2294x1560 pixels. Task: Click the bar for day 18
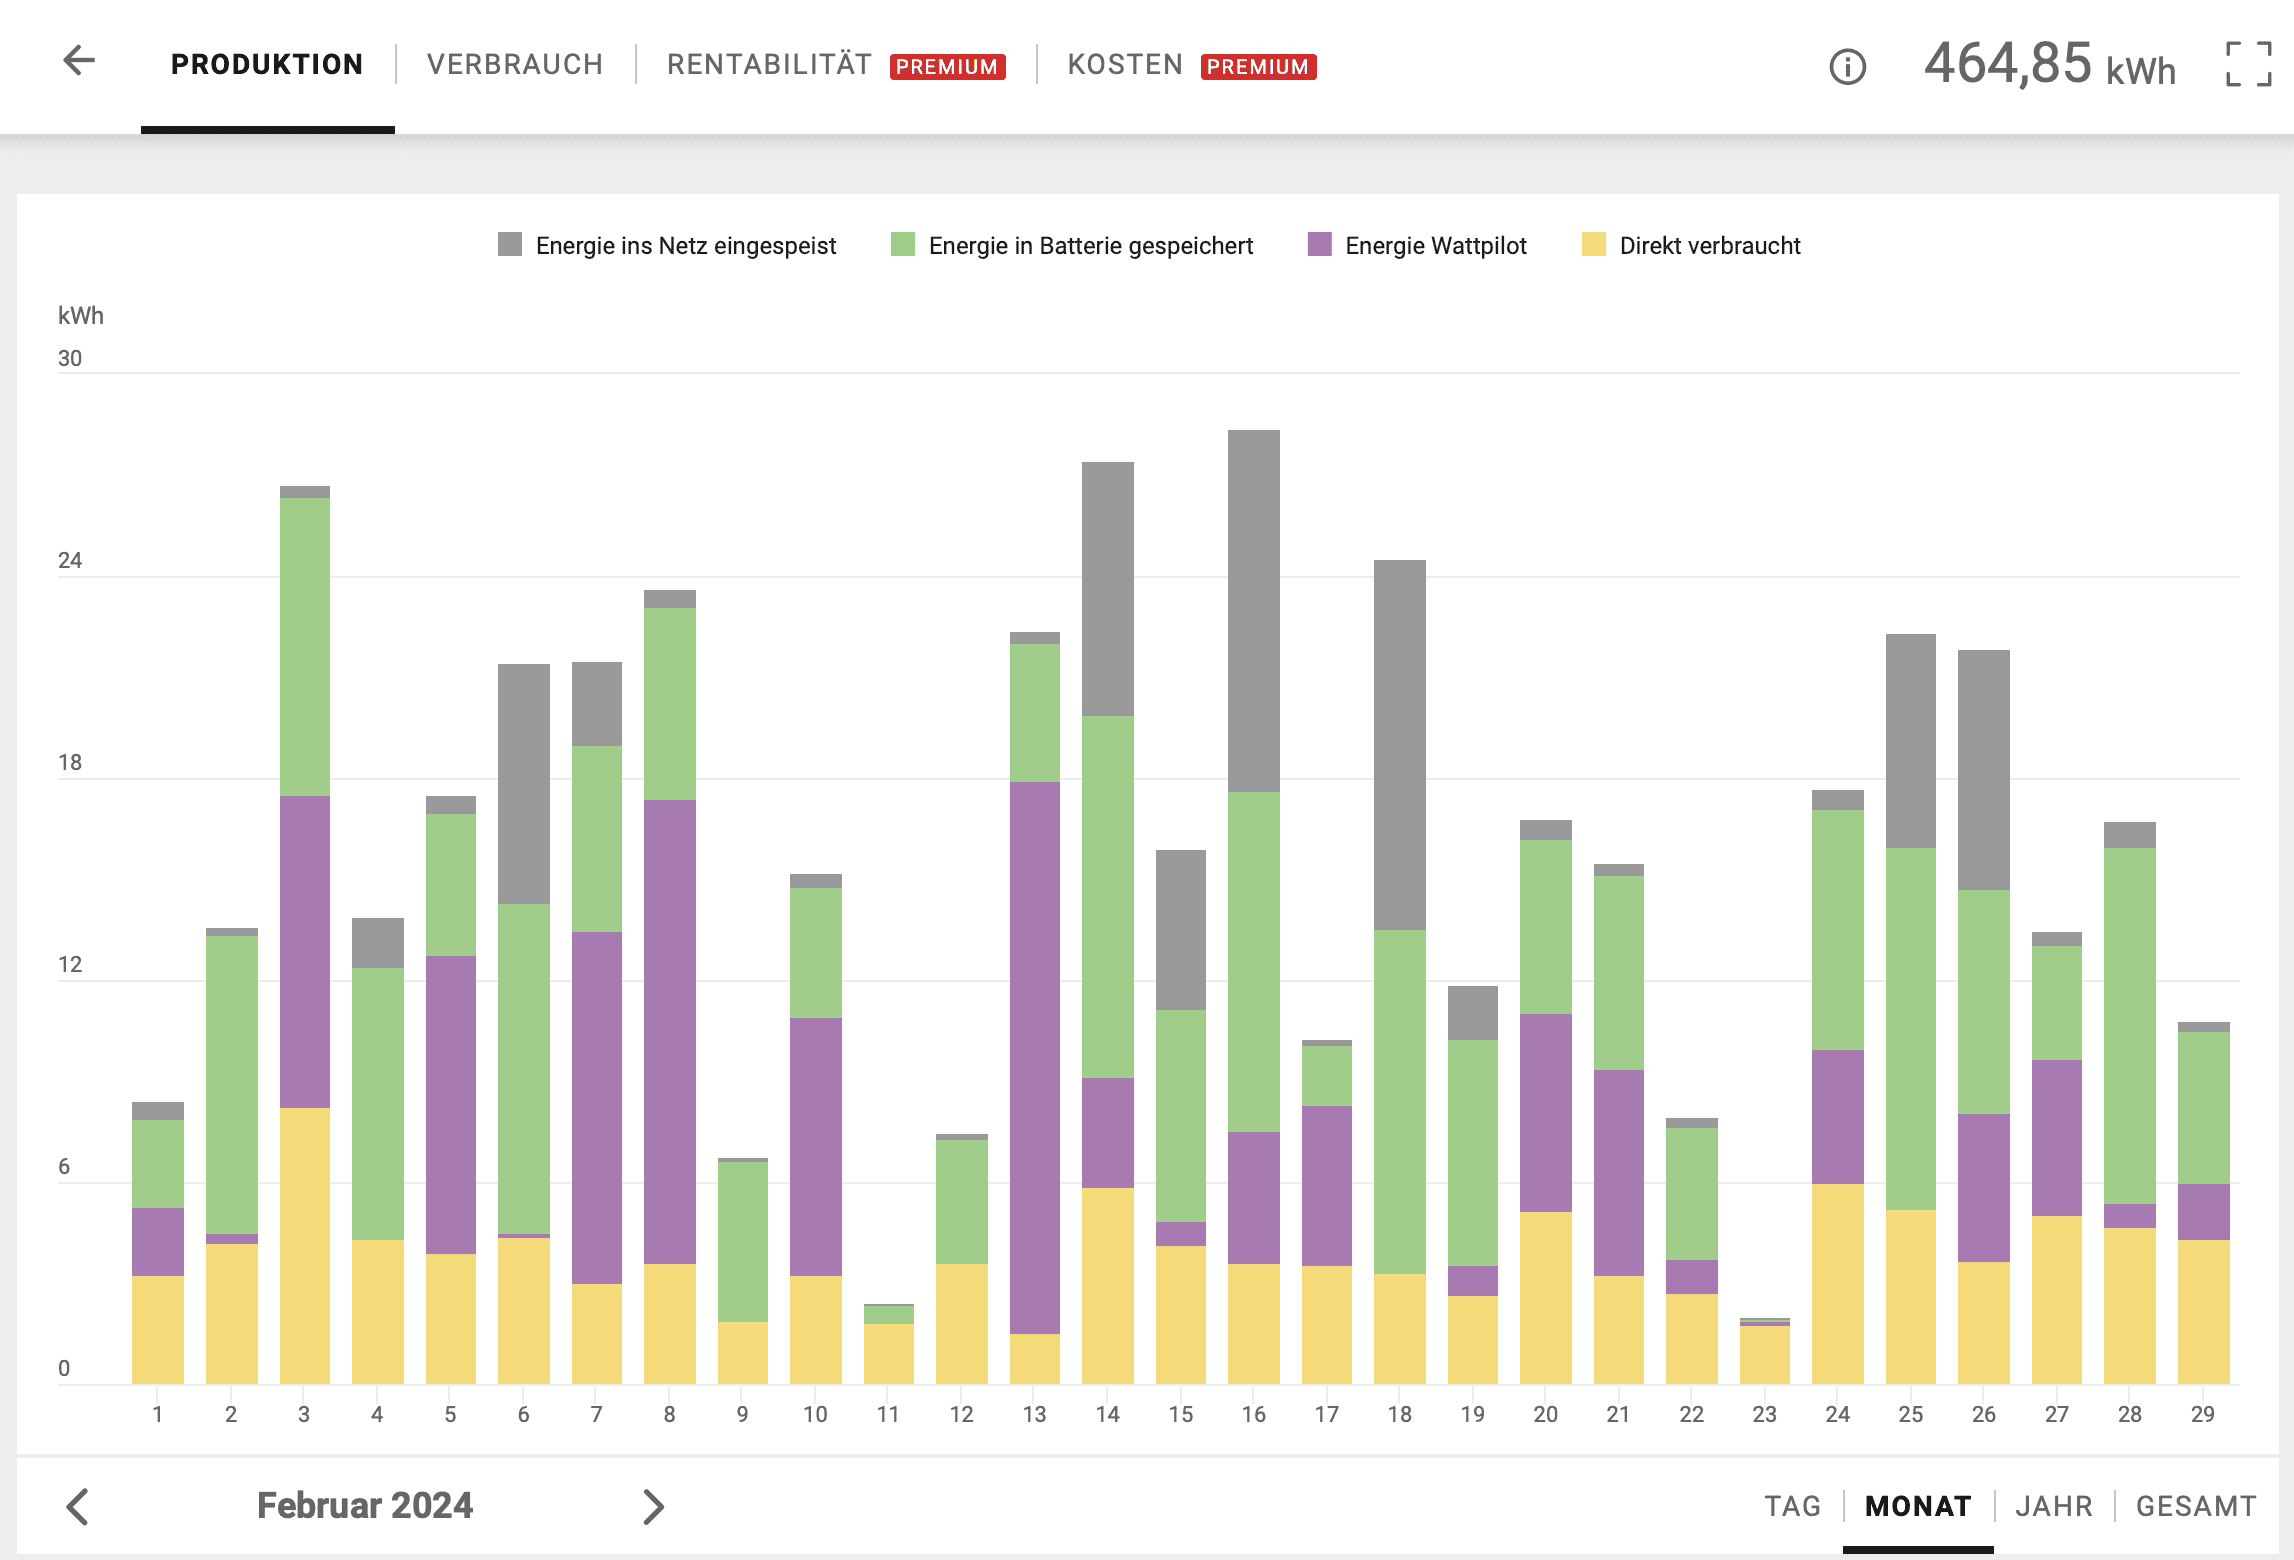click(x=1400, y=972)
